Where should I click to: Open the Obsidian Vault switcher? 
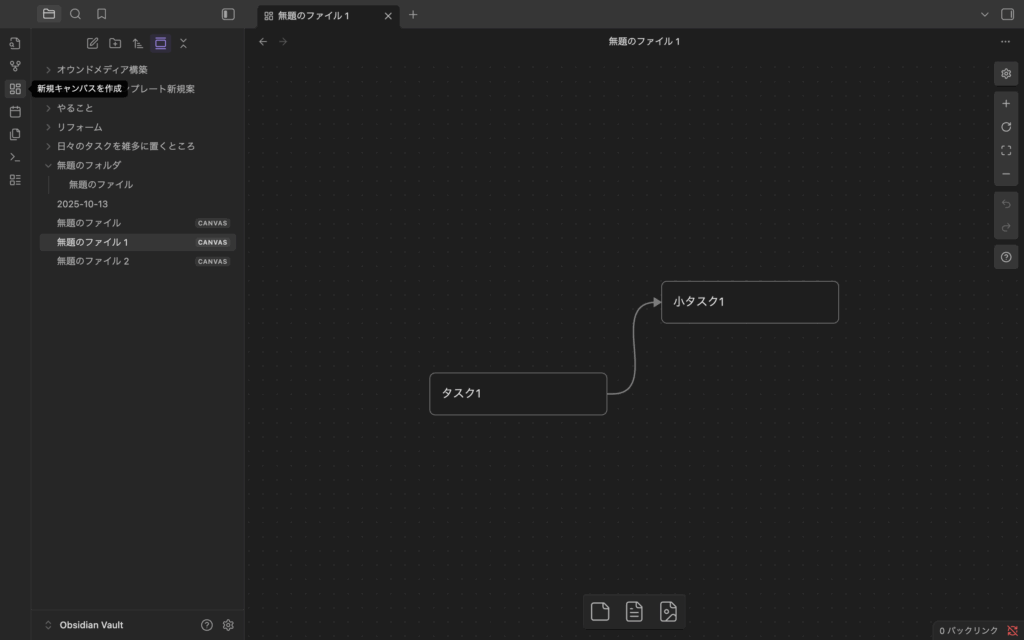pyautogui.click(x=90, y=625)
